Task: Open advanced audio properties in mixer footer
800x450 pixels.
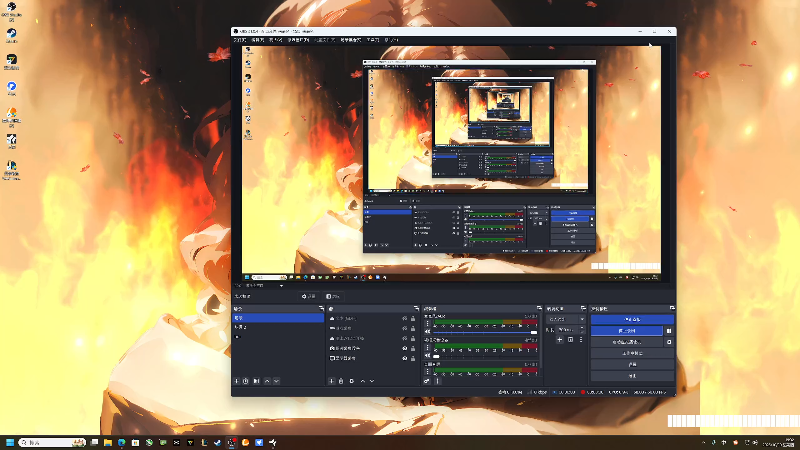Action: 427,381
